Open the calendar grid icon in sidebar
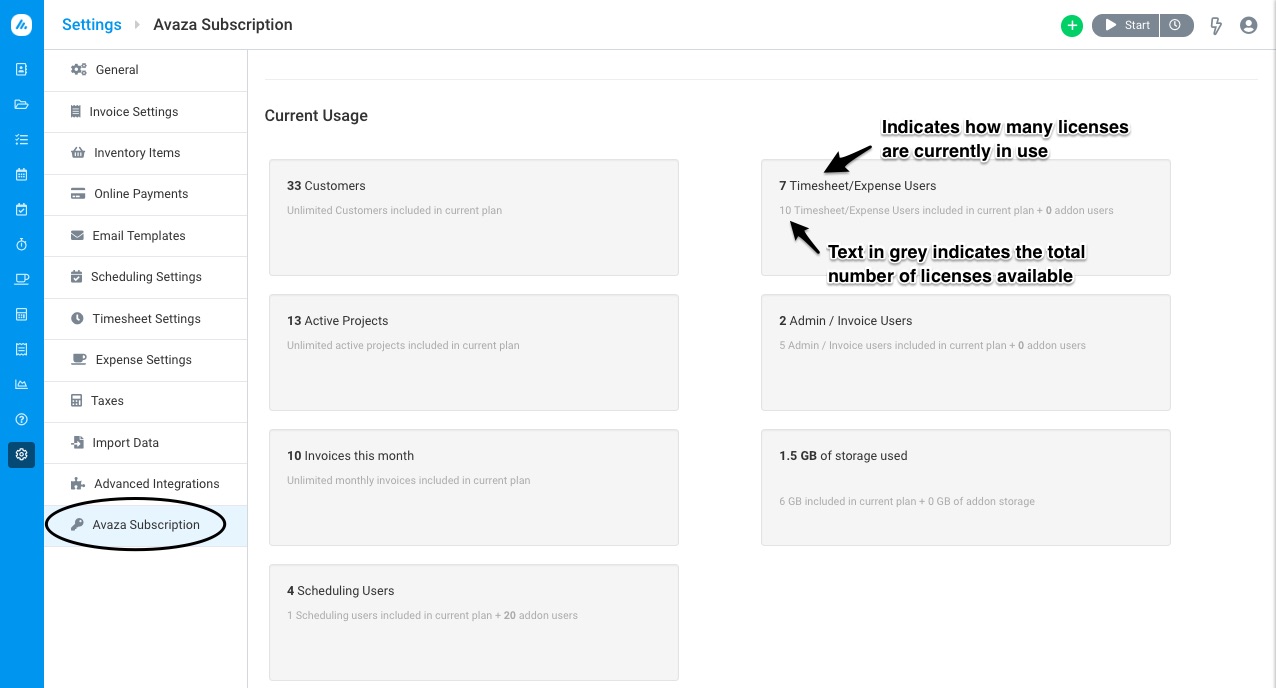The image size is (1276, 688). click(22, 175)
